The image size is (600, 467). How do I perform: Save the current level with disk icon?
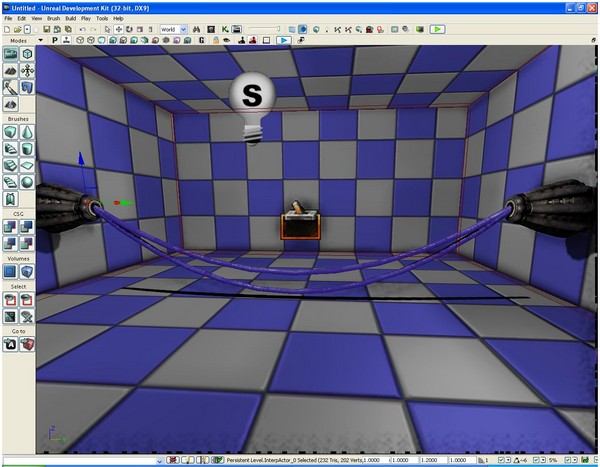click(x=46, y=29)
